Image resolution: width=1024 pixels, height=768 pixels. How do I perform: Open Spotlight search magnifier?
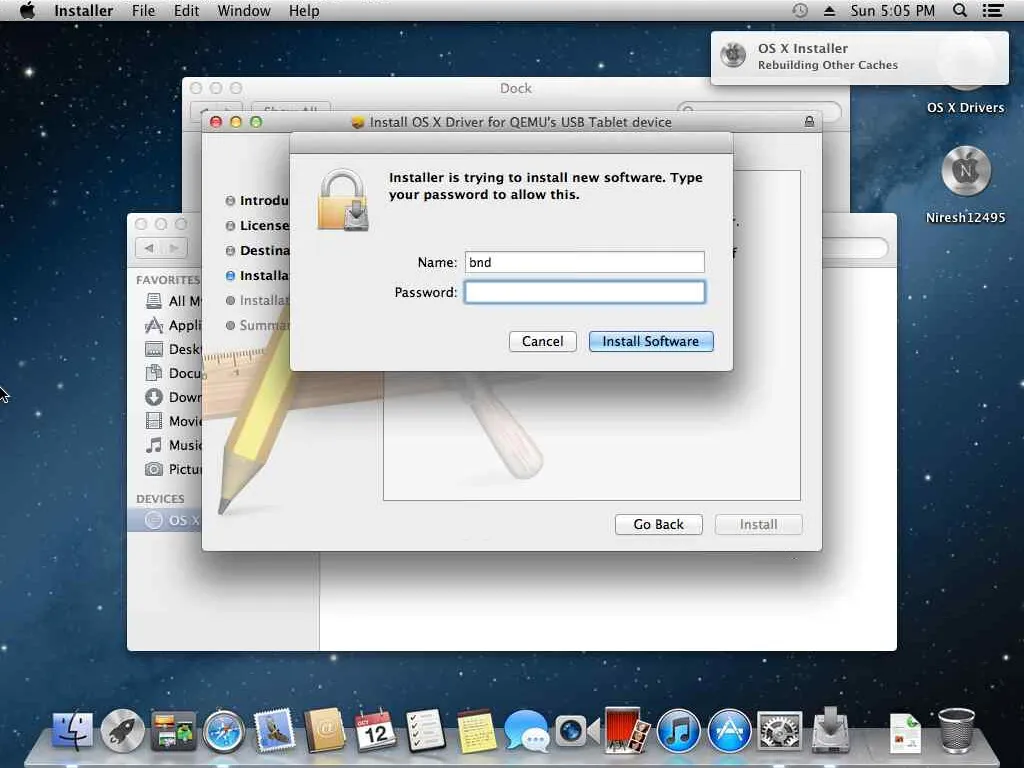click(x=960, y=10)
